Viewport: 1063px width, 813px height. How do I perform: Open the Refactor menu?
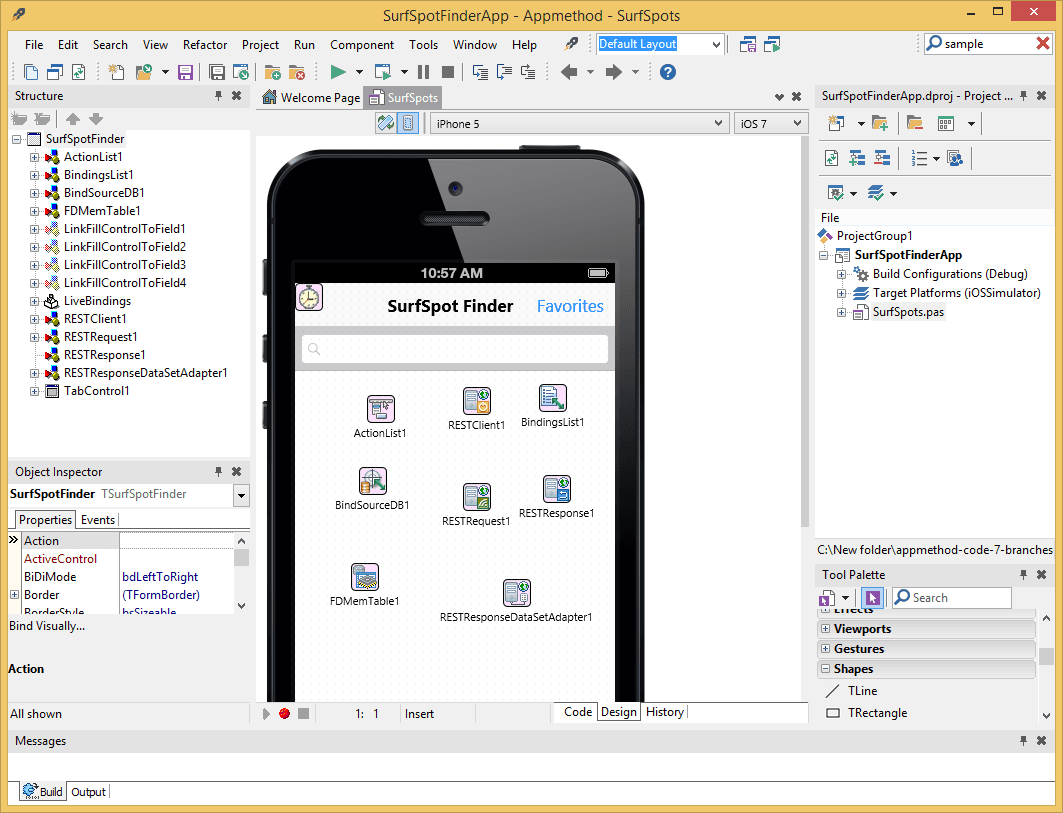[x=205, y=45]
